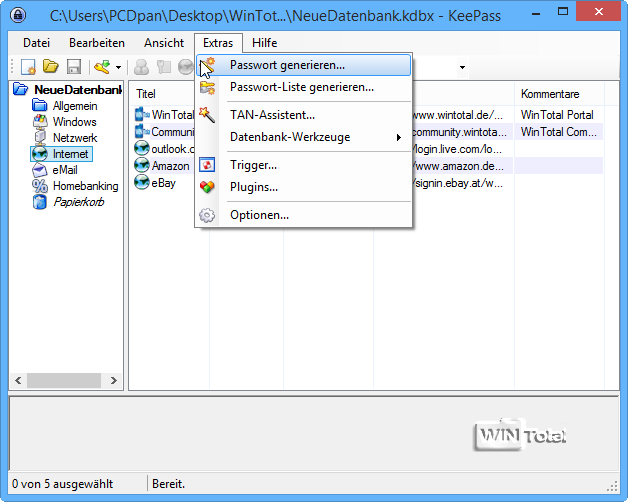Click the Amazon entry globe icon
This screenshot has width=628, height=502.
click(142, 165)
